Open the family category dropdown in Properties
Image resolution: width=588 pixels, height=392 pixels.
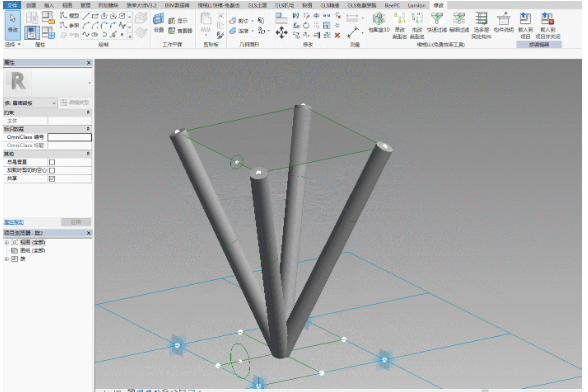30,102
